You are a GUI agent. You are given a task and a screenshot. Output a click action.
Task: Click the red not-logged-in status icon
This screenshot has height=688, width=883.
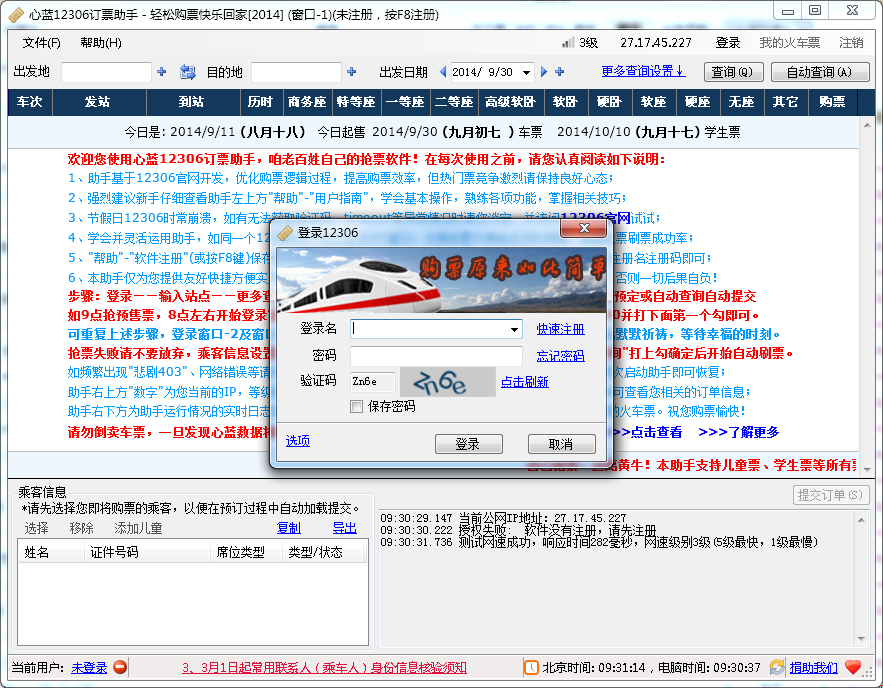pos(120,667)
